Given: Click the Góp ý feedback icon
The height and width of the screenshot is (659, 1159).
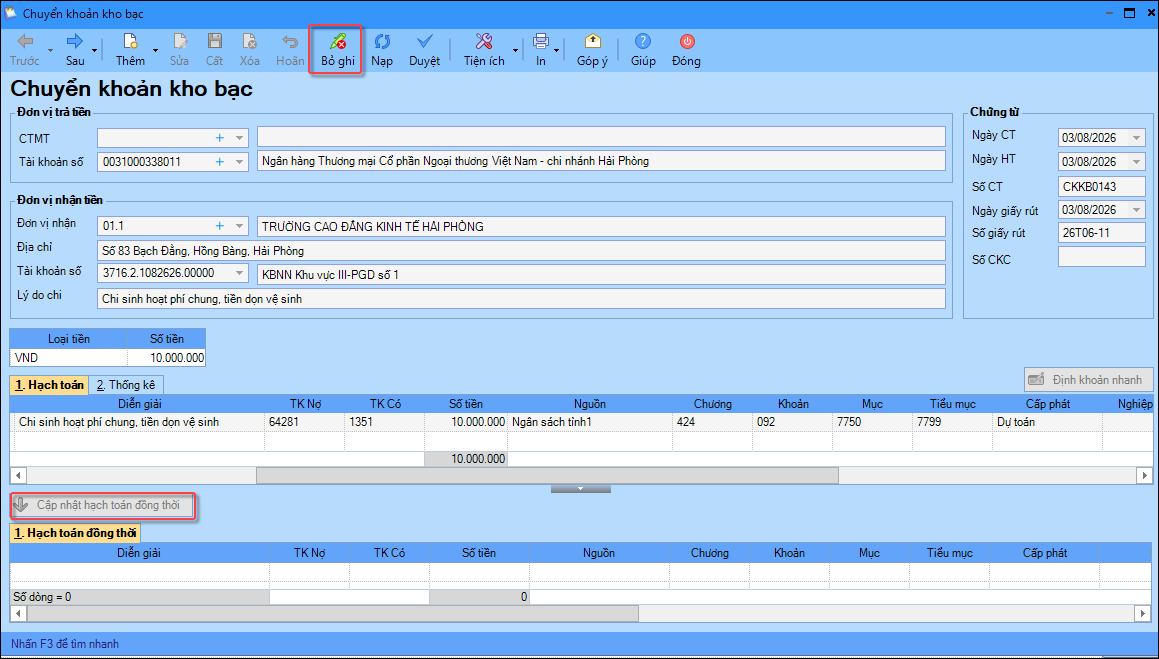Looking at the screenshot, I should (x=592, y=41).
